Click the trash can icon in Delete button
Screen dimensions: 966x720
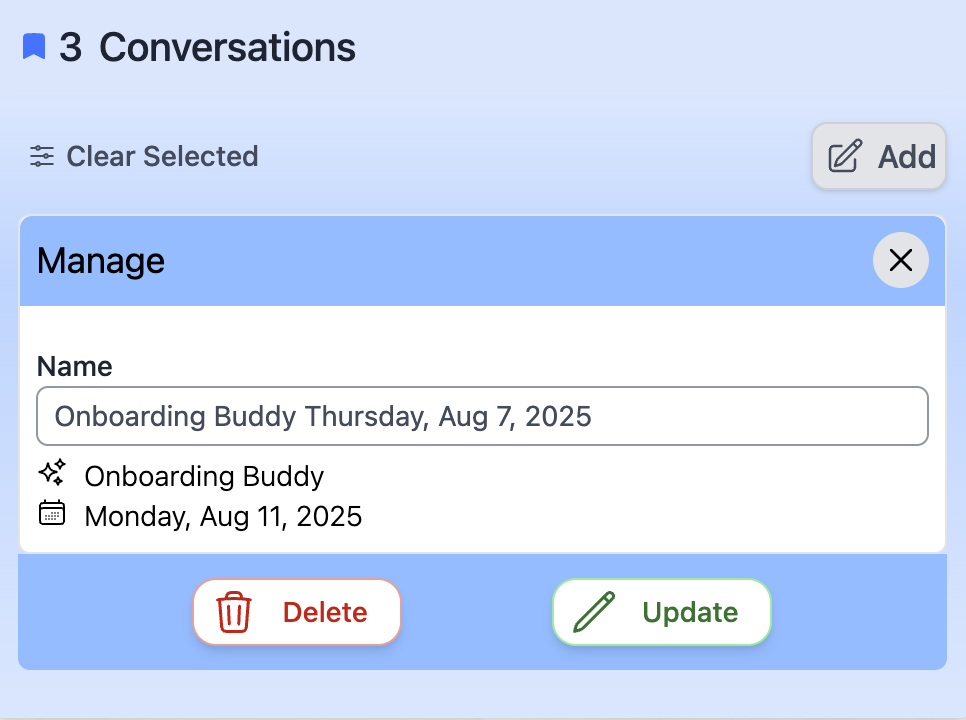tap(232, 612)
